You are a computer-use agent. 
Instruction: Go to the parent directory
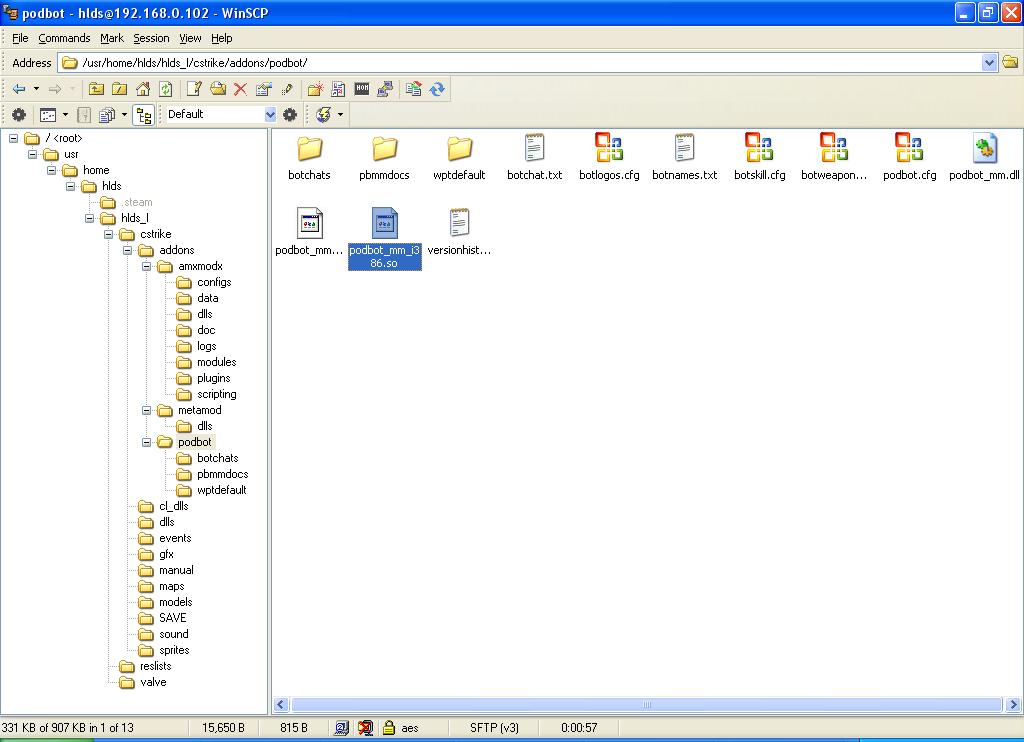pyautogui.click(x=97, y=89)
